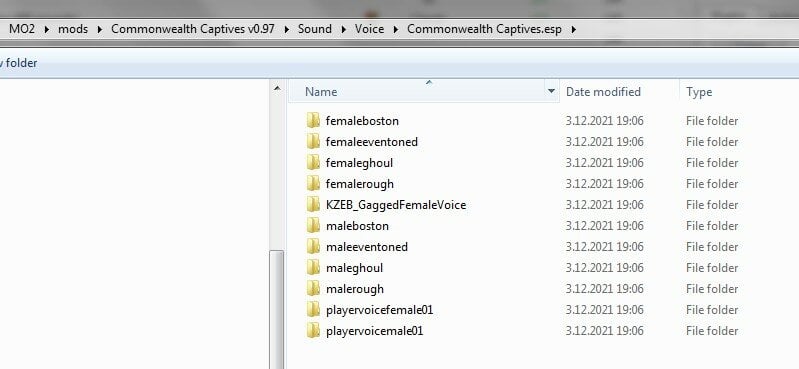
Task: Open the femaleboston folder icon
Action: tap(313, 121)
